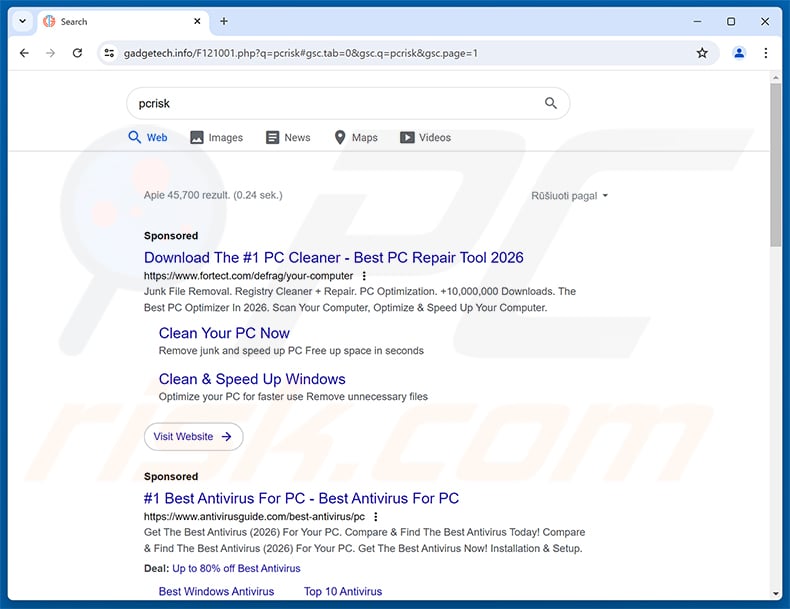Open site information icon in address bar
790x609 pixels.
coord(109,53)
